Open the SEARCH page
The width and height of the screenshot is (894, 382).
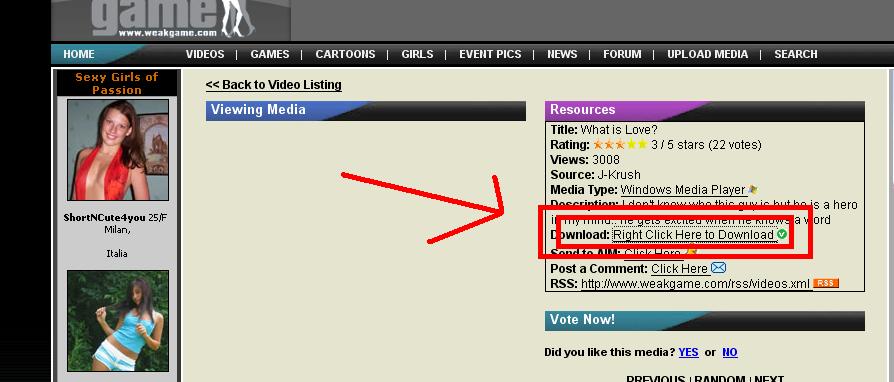tap(795, 54)
